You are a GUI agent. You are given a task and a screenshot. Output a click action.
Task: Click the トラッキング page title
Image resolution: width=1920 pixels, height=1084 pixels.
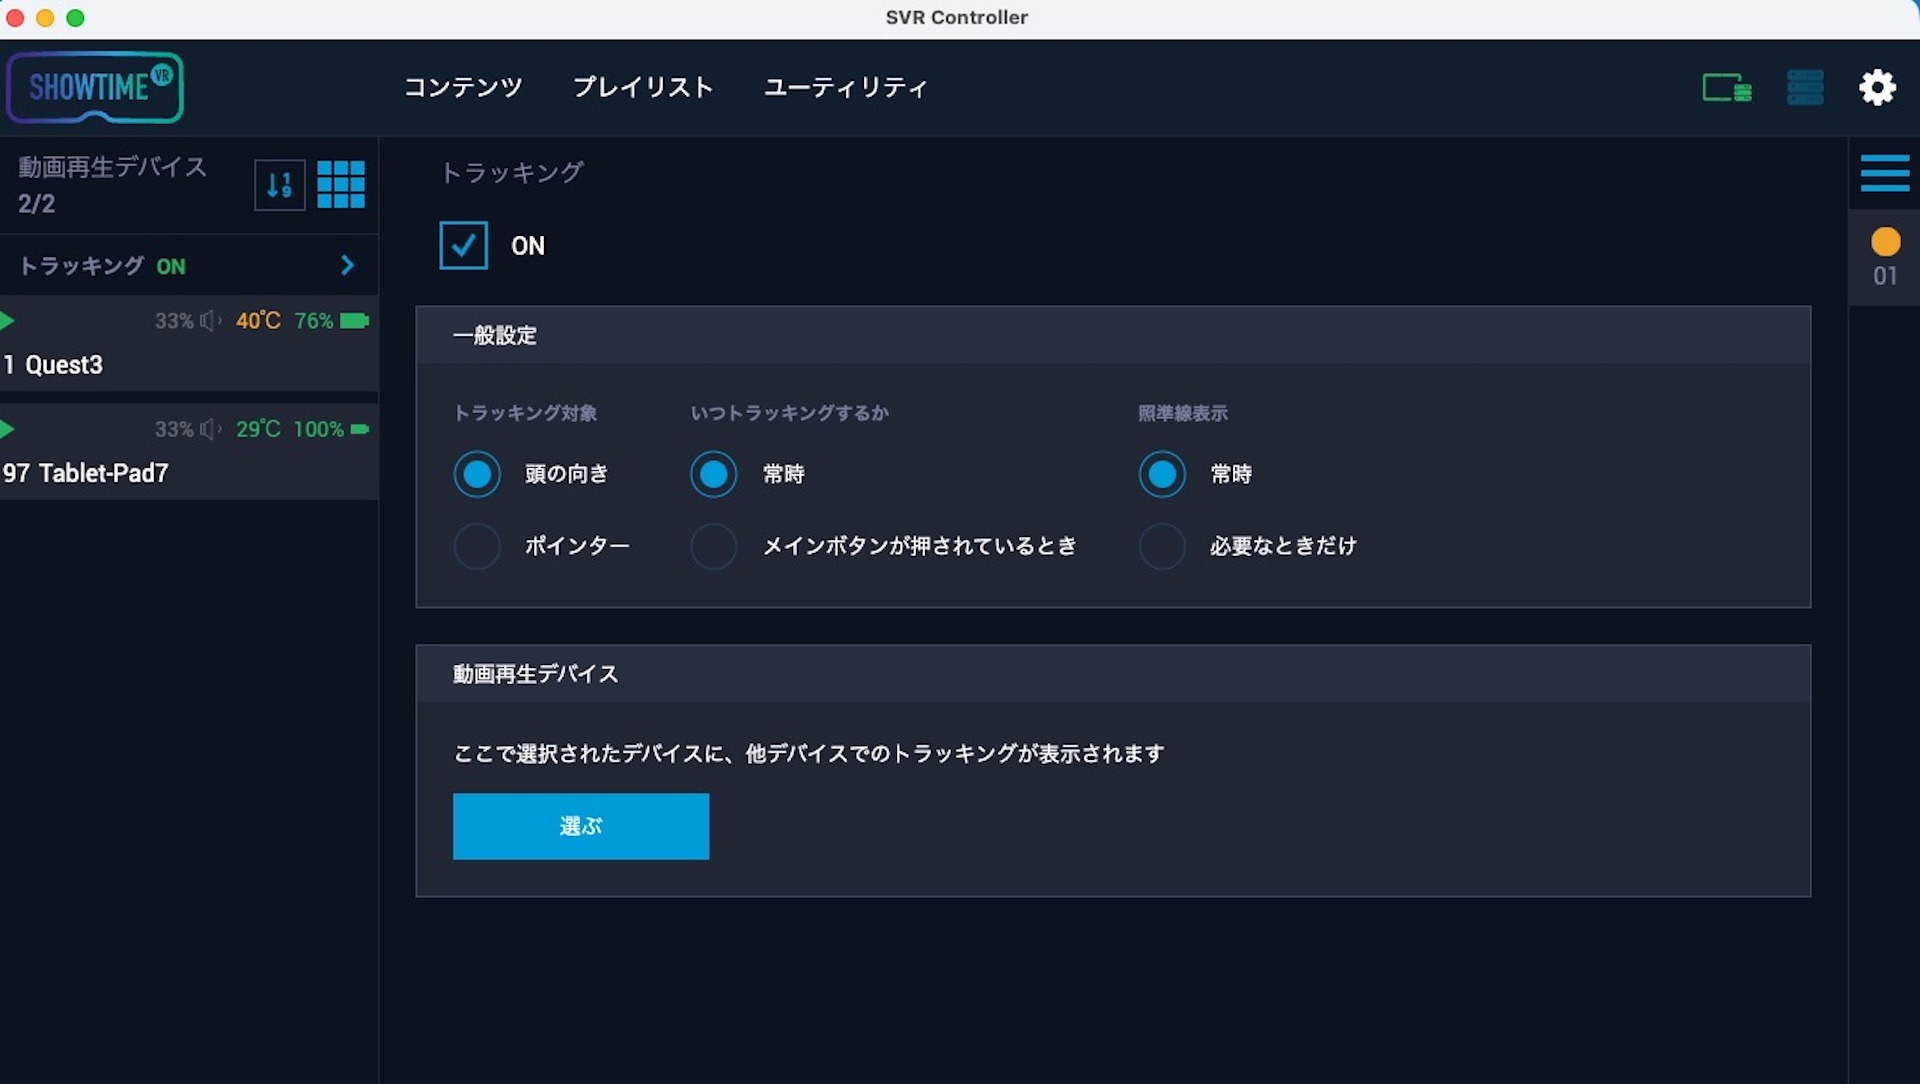coord(512,172)
